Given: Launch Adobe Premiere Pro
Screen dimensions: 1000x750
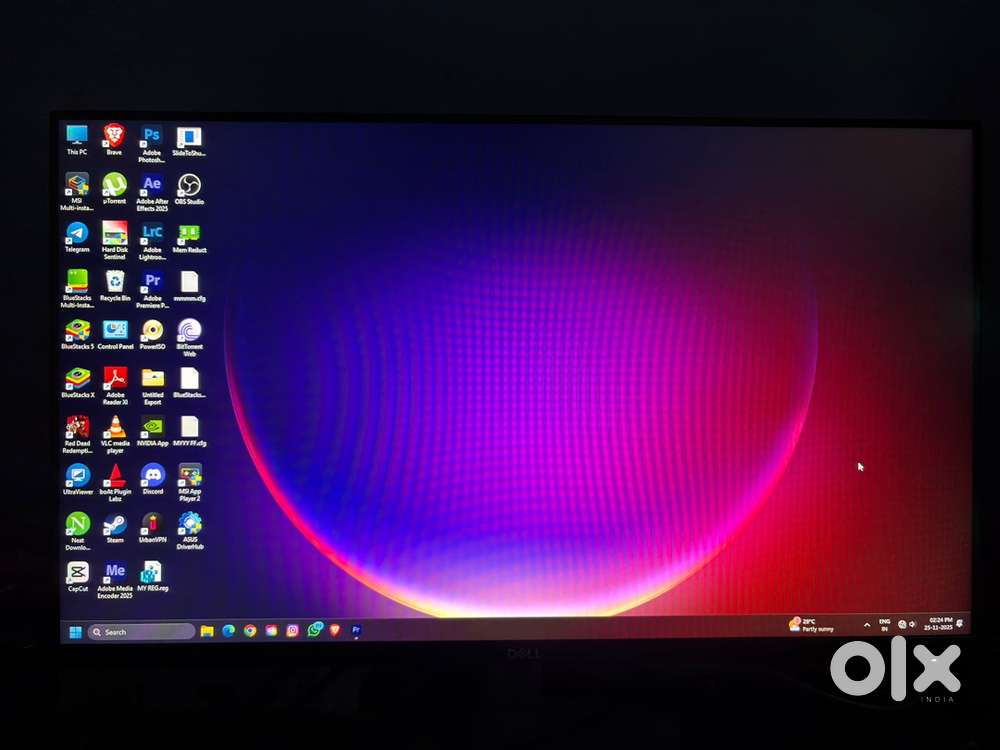Looking at the screenshot, I should coord(151,280).
